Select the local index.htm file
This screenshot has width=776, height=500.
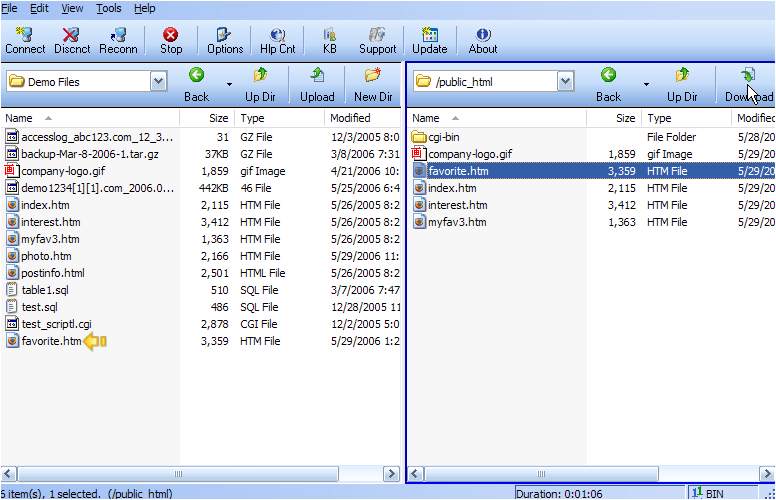(45, 205)
